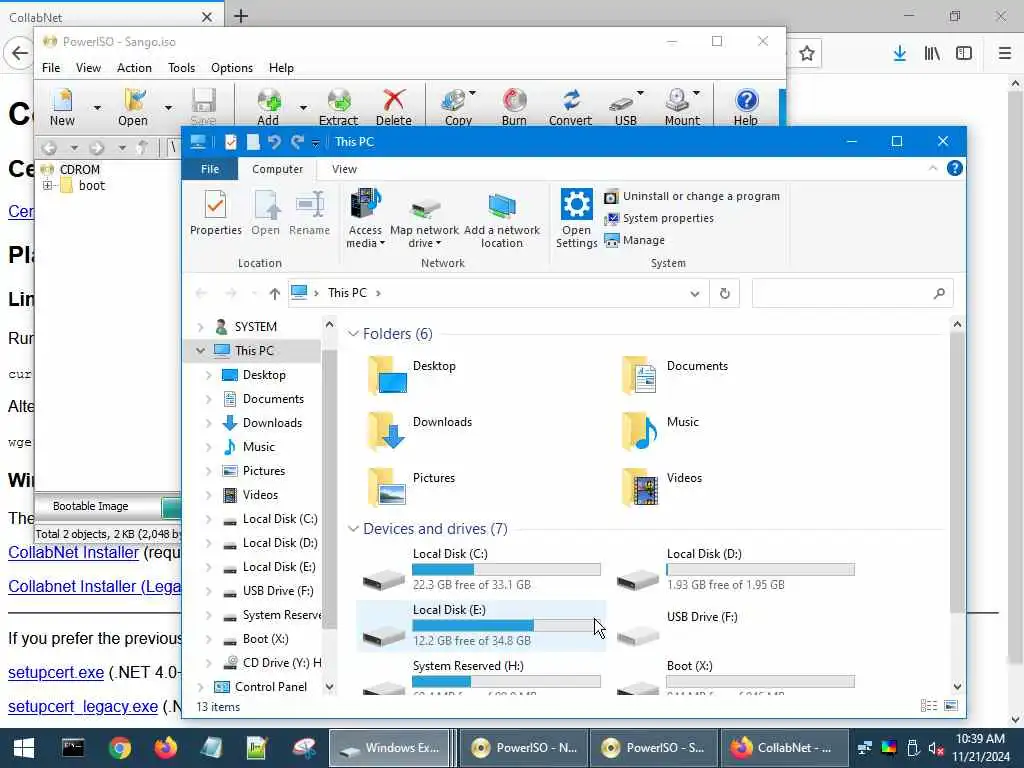Click Properties in the Explorer ribbon
The width and height of the screenshot is (1024, 768).
216,212
